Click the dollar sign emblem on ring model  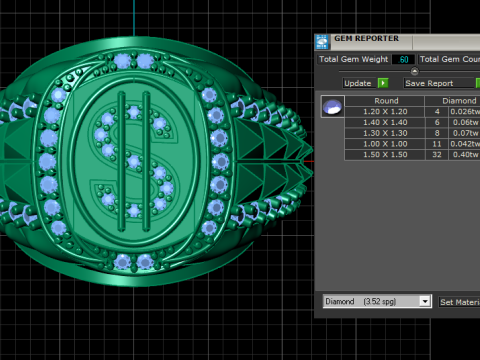pos(134,162)
